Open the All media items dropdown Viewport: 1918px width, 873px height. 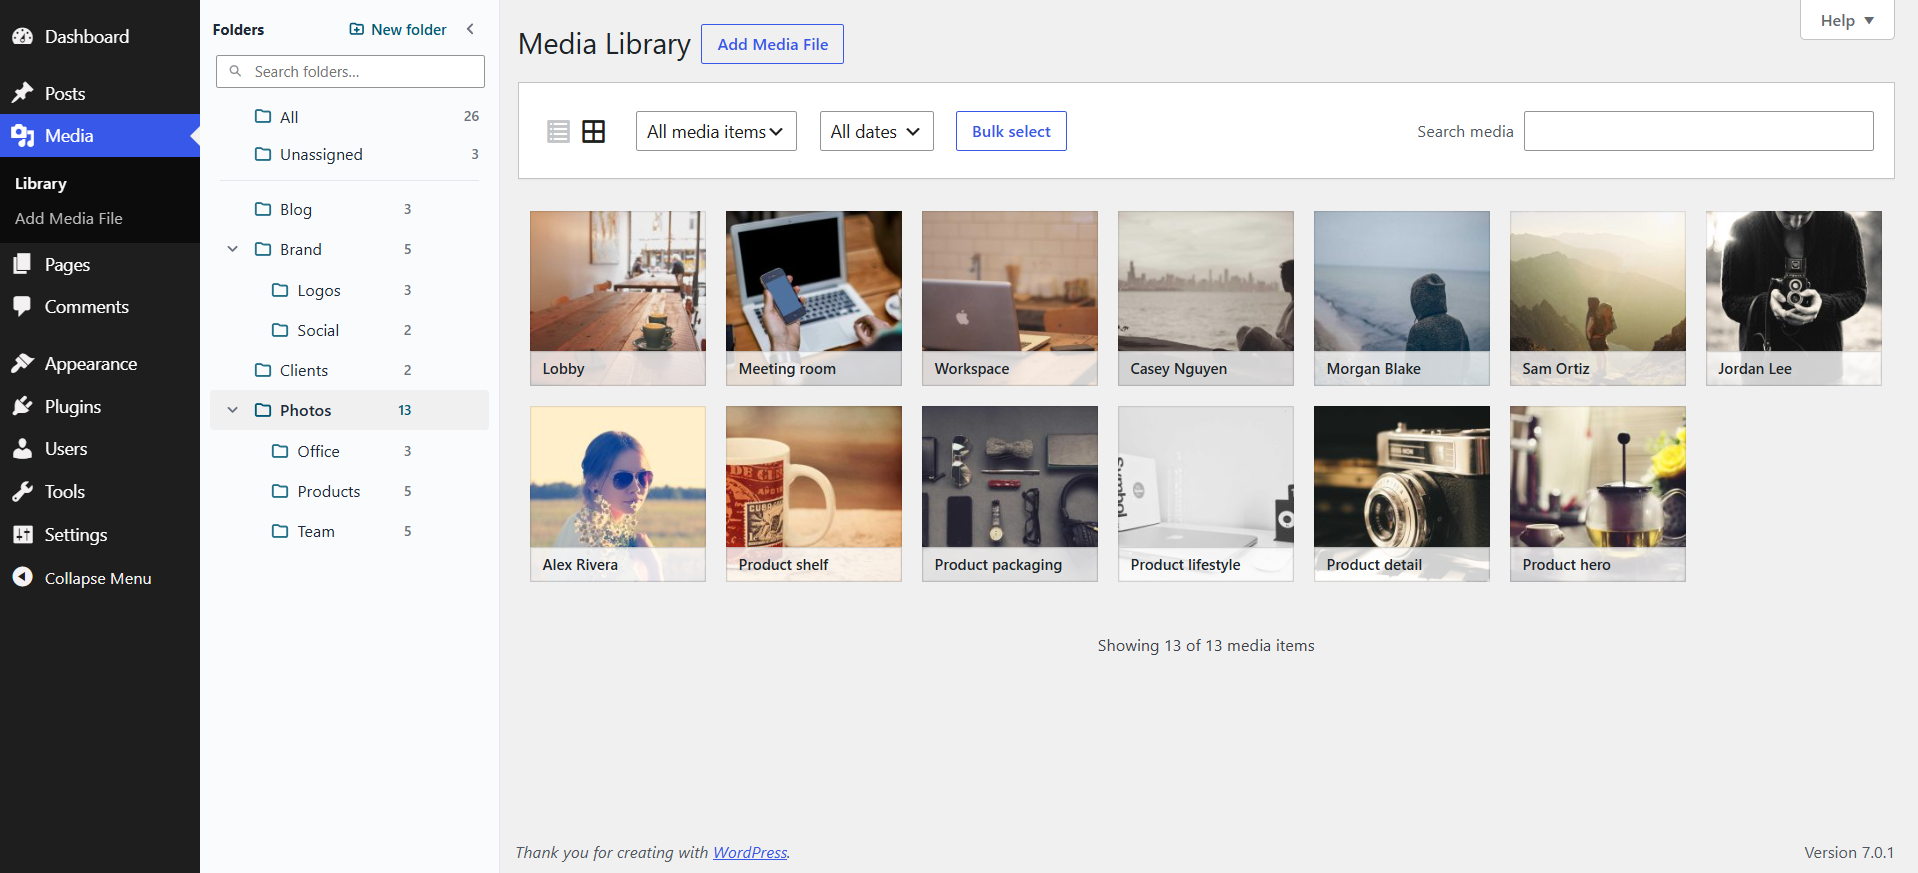tap(716, 131)
